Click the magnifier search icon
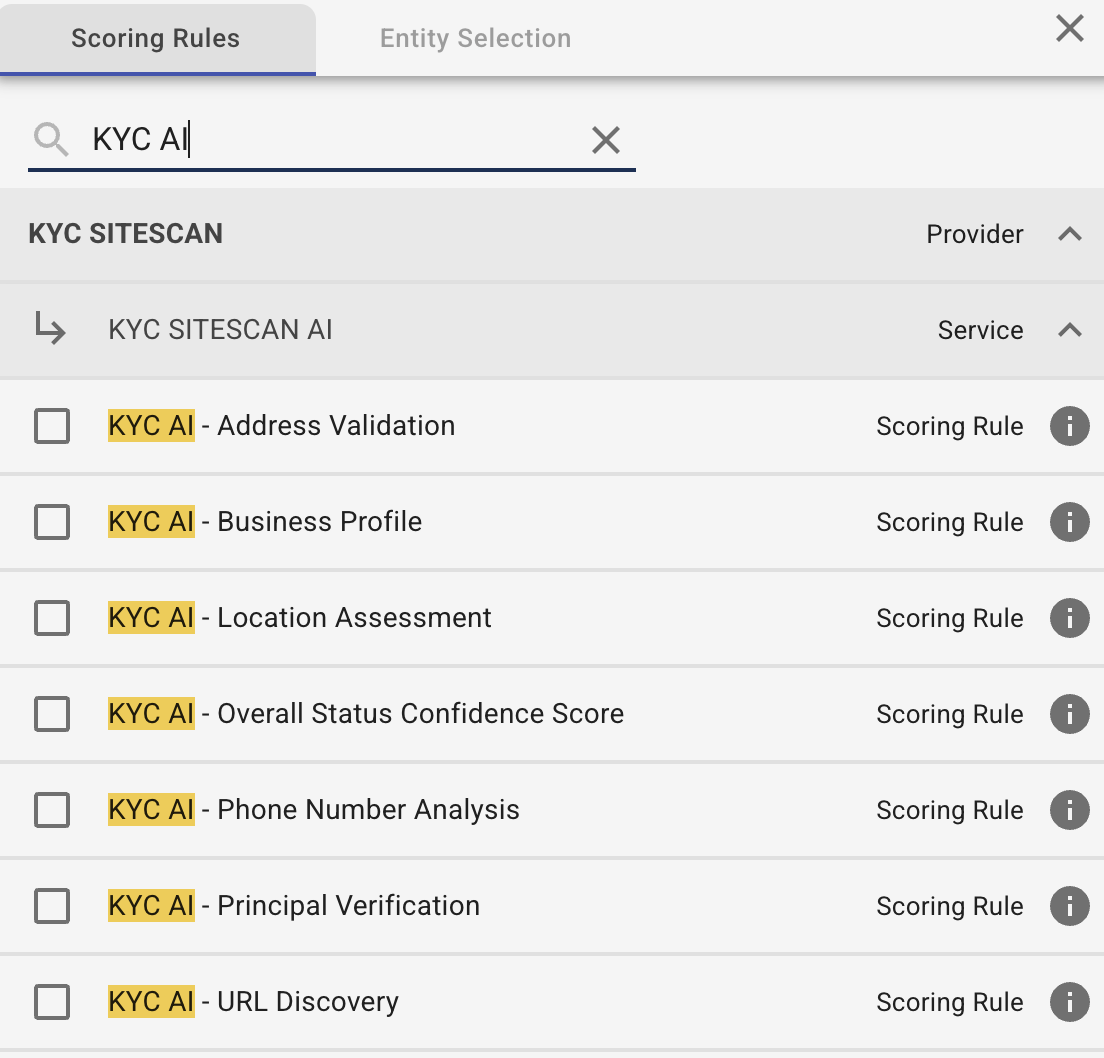1104x1058 pixels. tap(51, 139)
